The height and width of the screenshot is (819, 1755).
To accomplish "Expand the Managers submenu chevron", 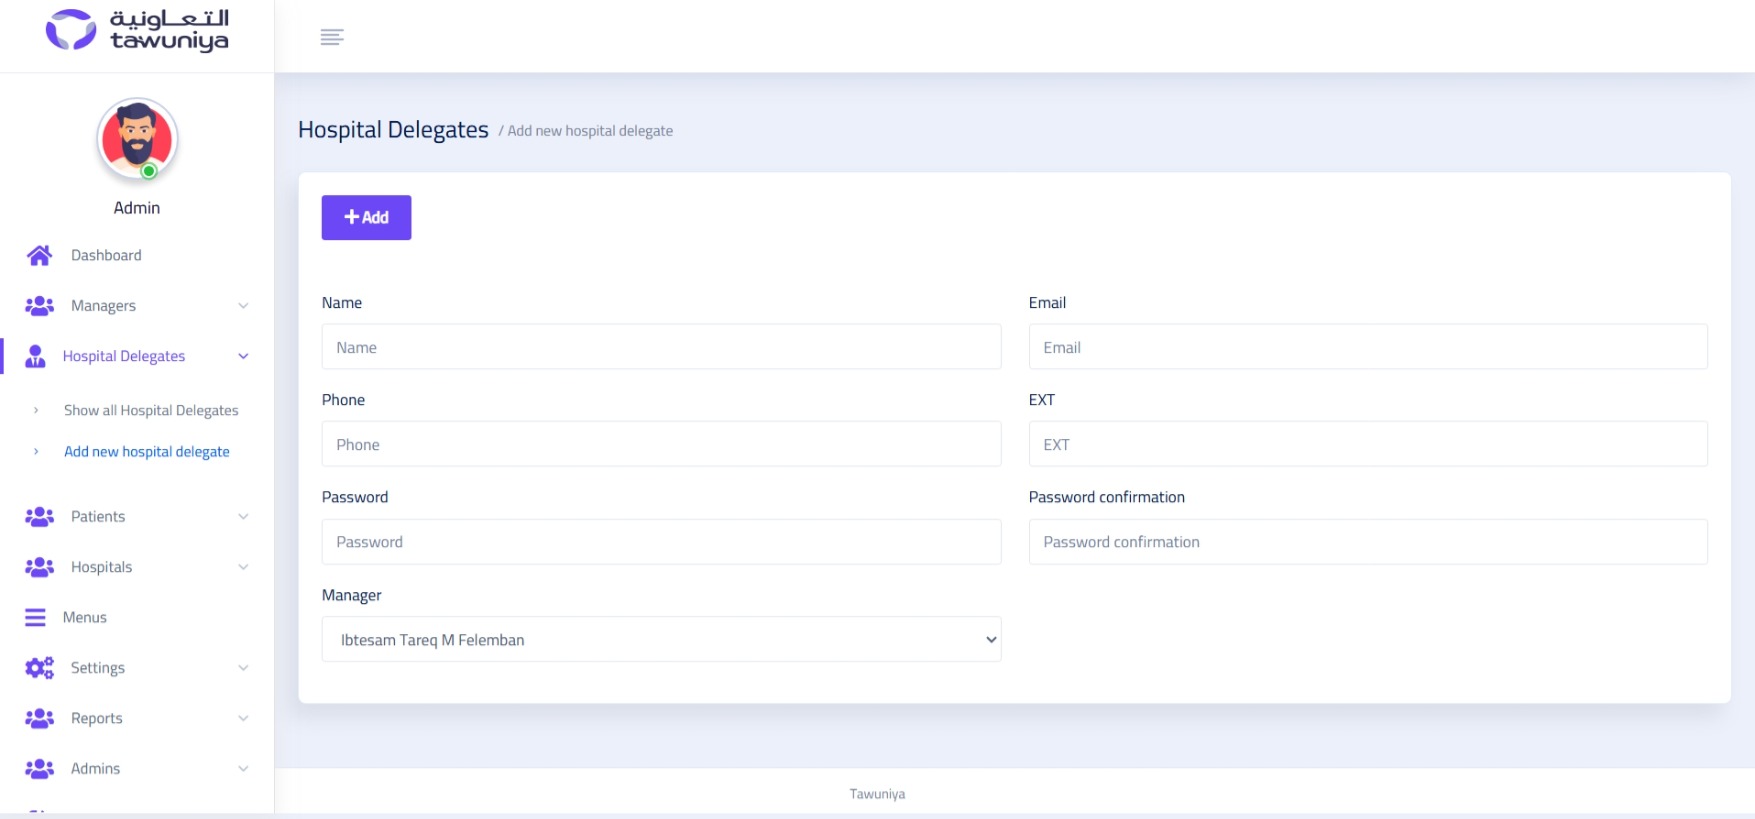I will tap(243, 306).
